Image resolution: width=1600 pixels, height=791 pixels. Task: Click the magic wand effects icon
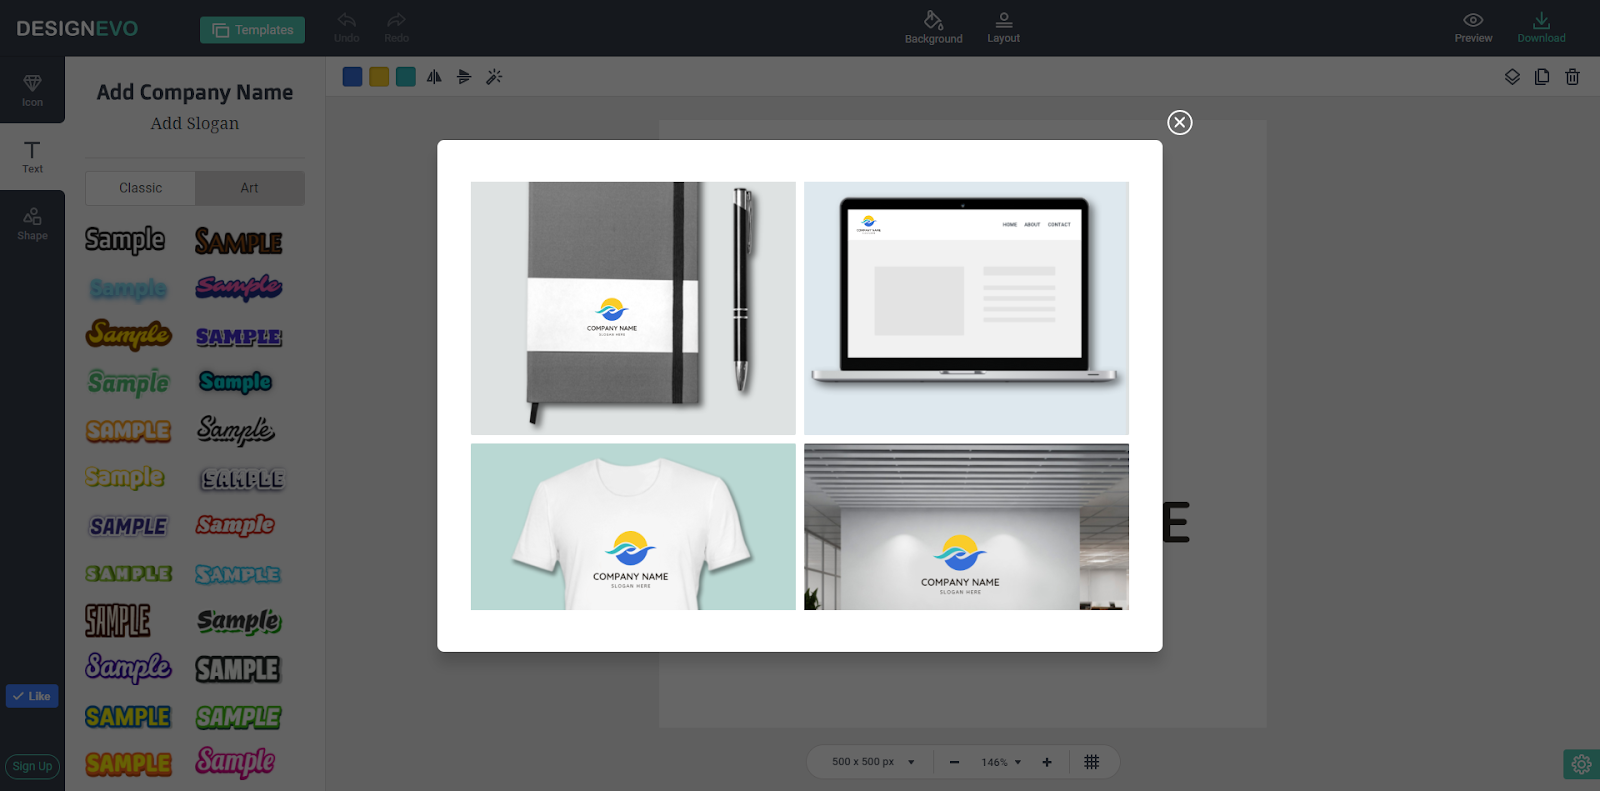point(494,77)
